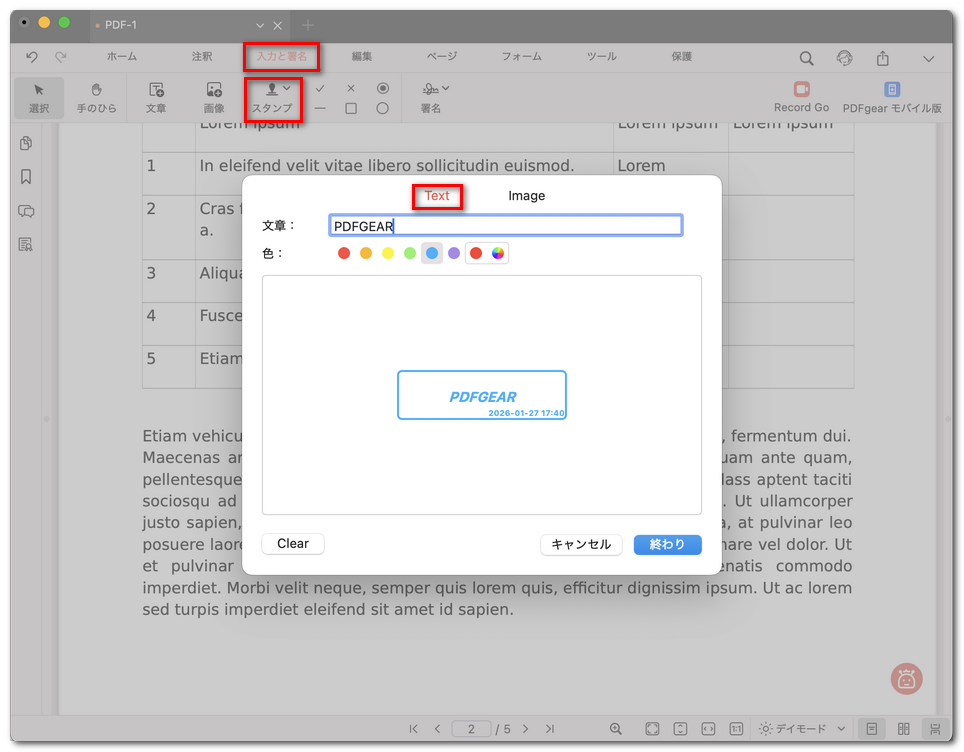This screenshot has height=752, width=964.
Task: Go to the last page
Action: (x=550, y=729)
